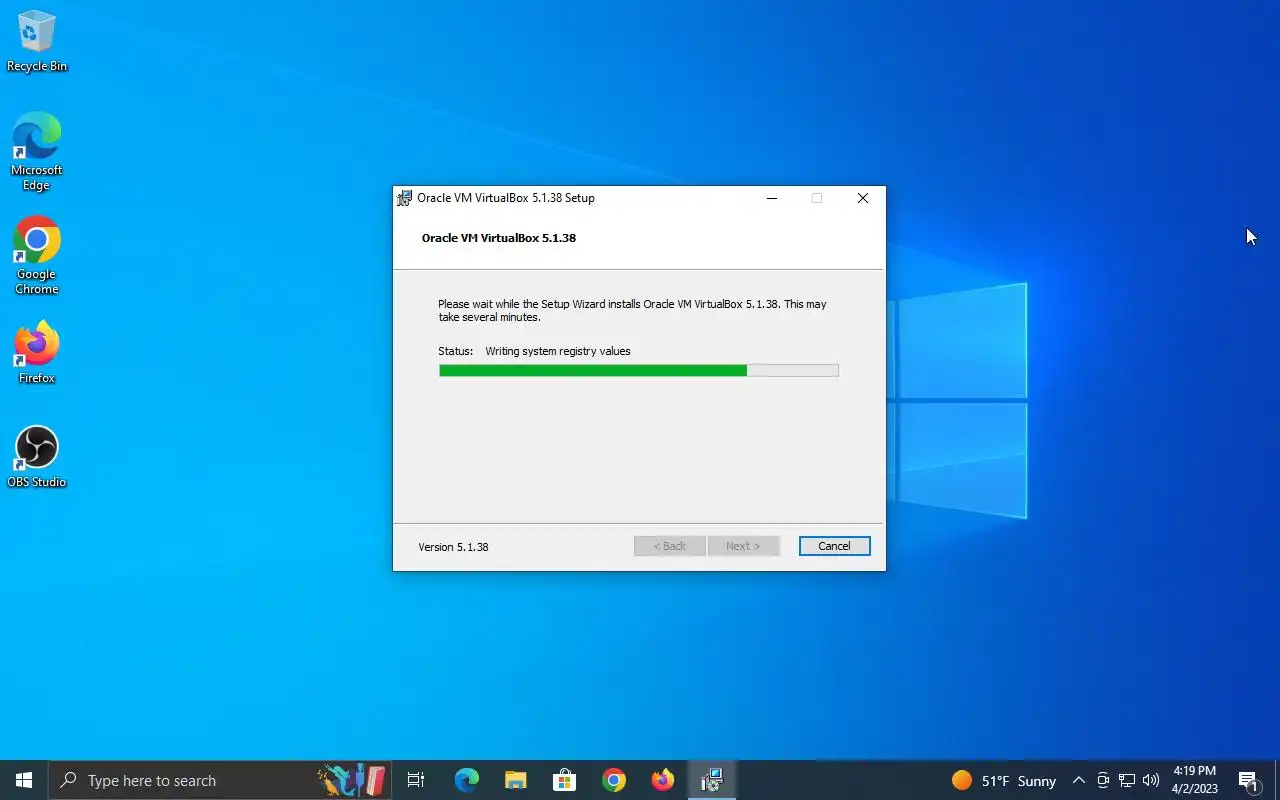
Task: Launch Chrome from the taskbar
Action: coord(614,780)
